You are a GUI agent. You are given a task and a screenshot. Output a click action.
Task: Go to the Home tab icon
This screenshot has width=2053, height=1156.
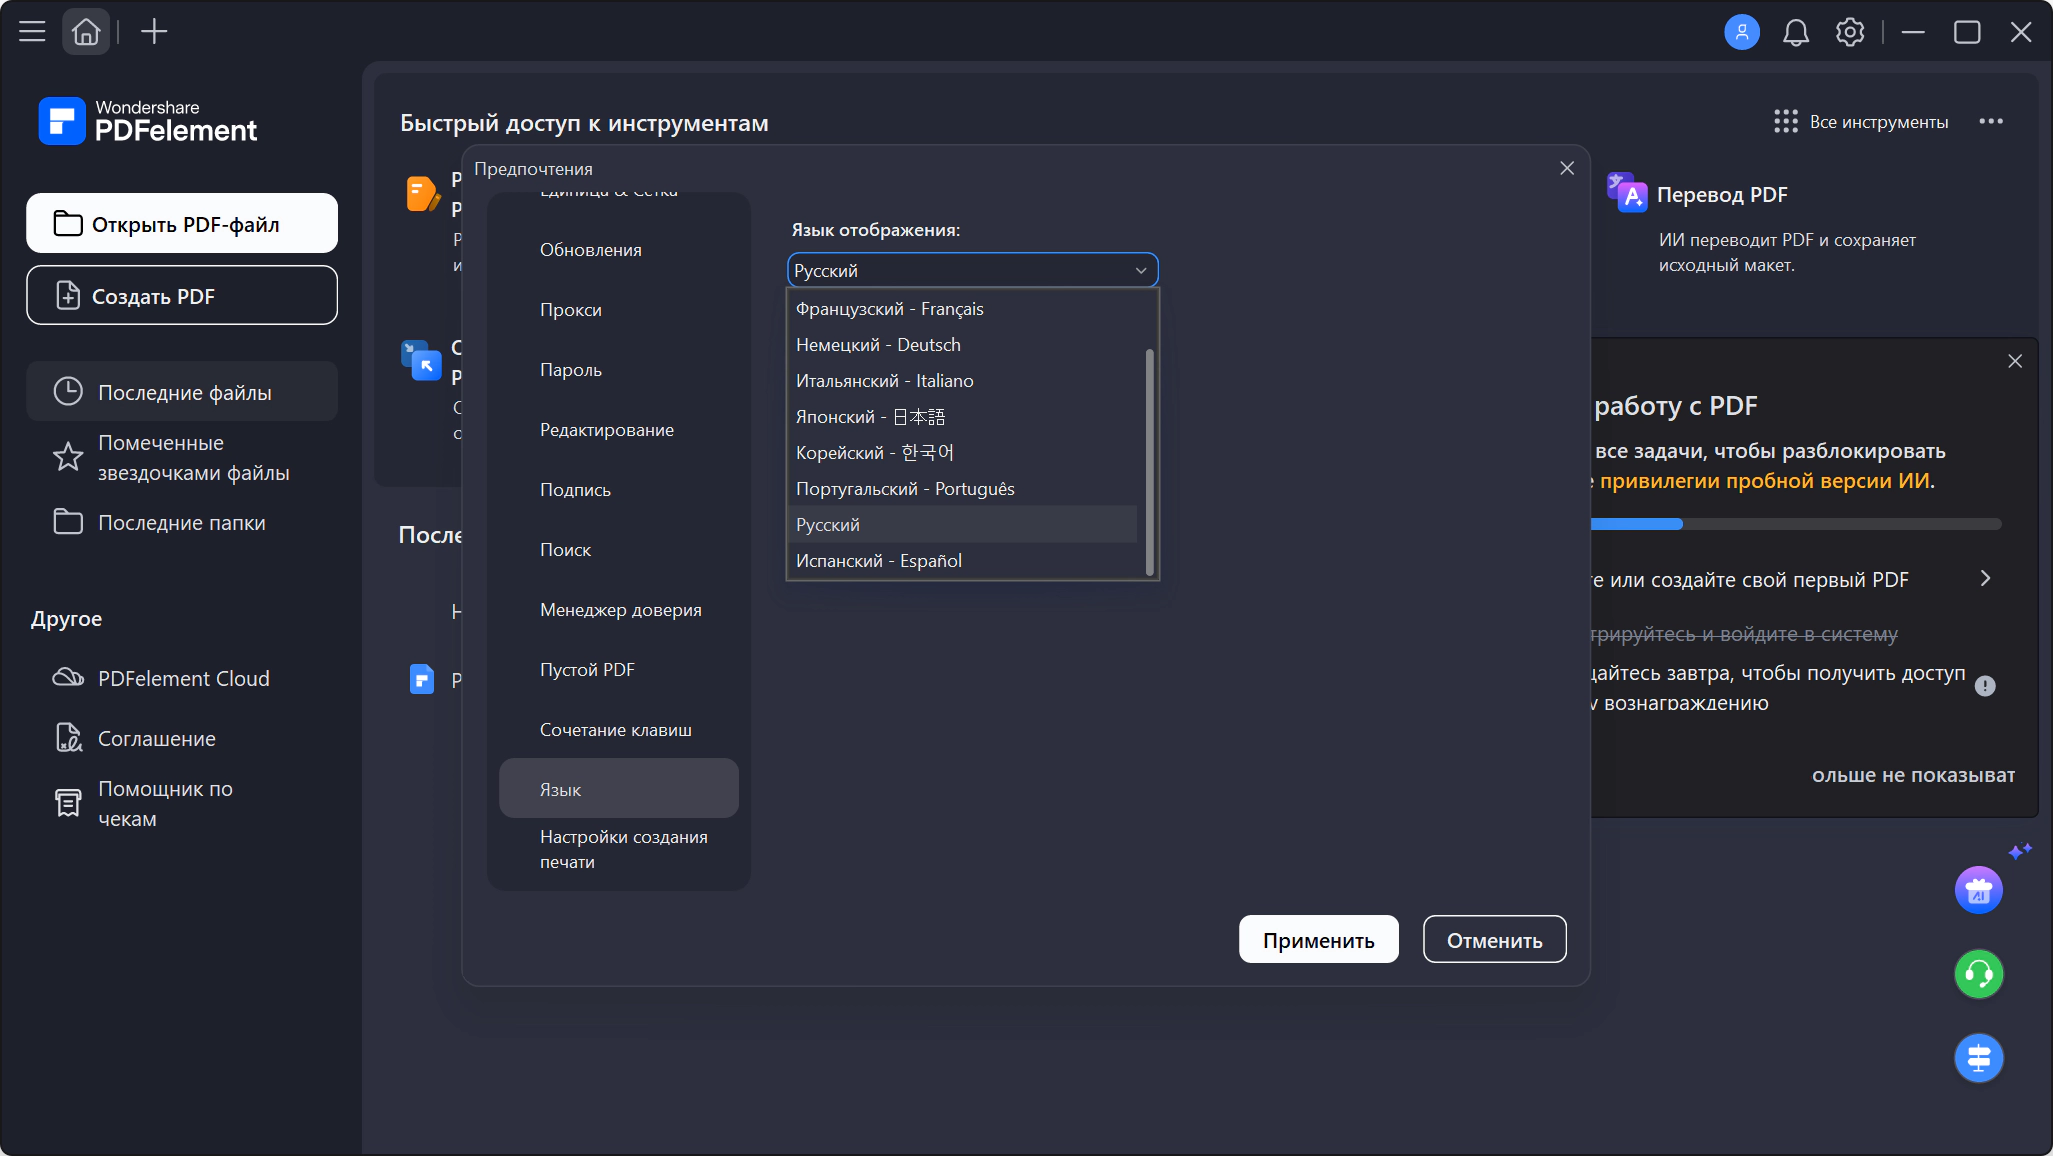click(86, 32)
